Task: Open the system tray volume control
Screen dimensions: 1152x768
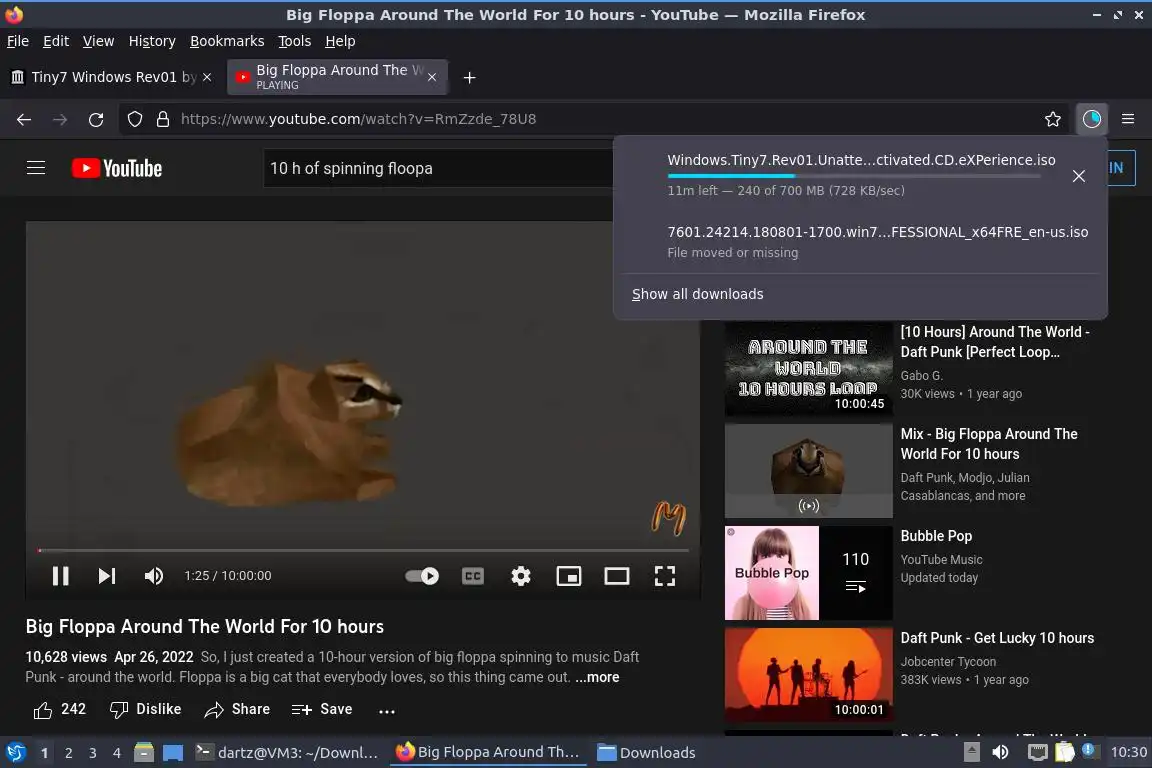Action: pyautogui.click(x=1000, y=753)
